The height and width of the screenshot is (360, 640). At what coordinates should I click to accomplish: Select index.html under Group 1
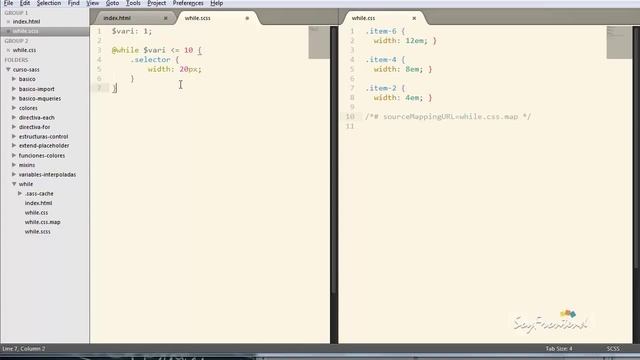(27, 22)
